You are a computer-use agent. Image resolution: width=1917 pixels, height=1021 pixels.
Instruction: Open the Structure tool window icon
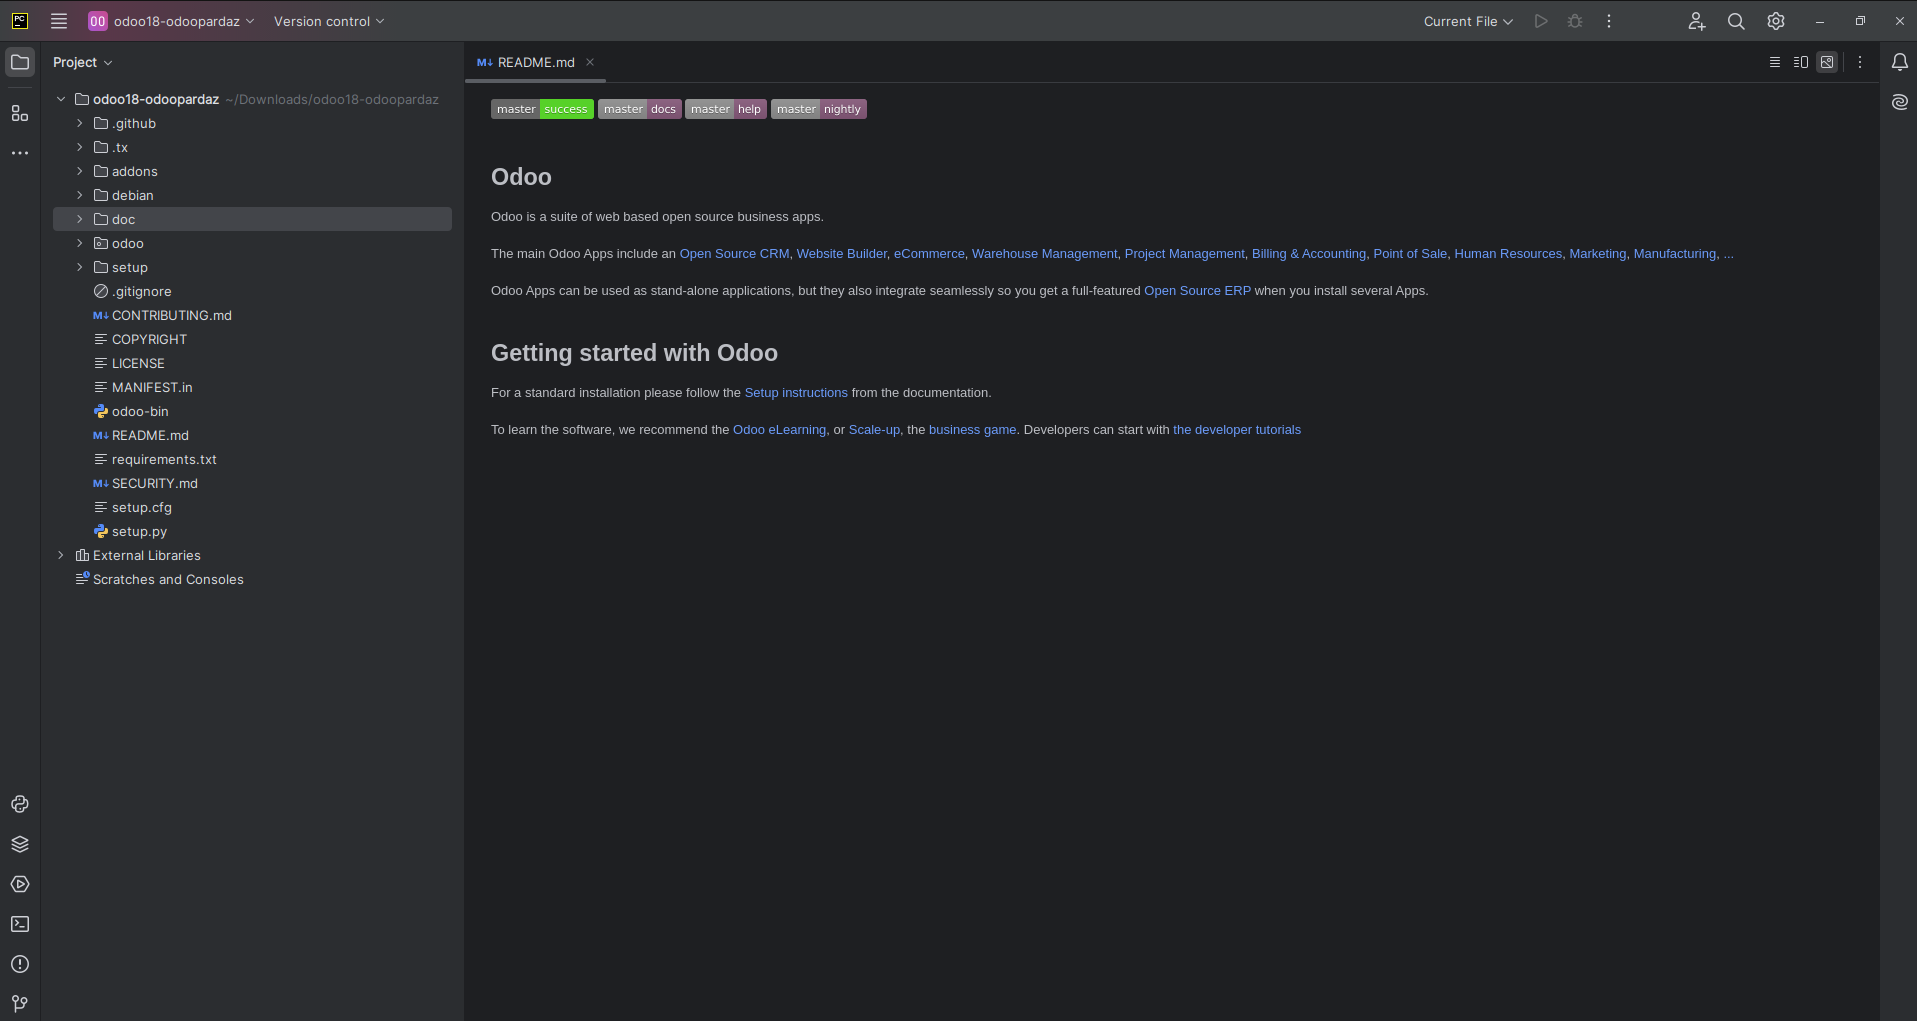20,113
